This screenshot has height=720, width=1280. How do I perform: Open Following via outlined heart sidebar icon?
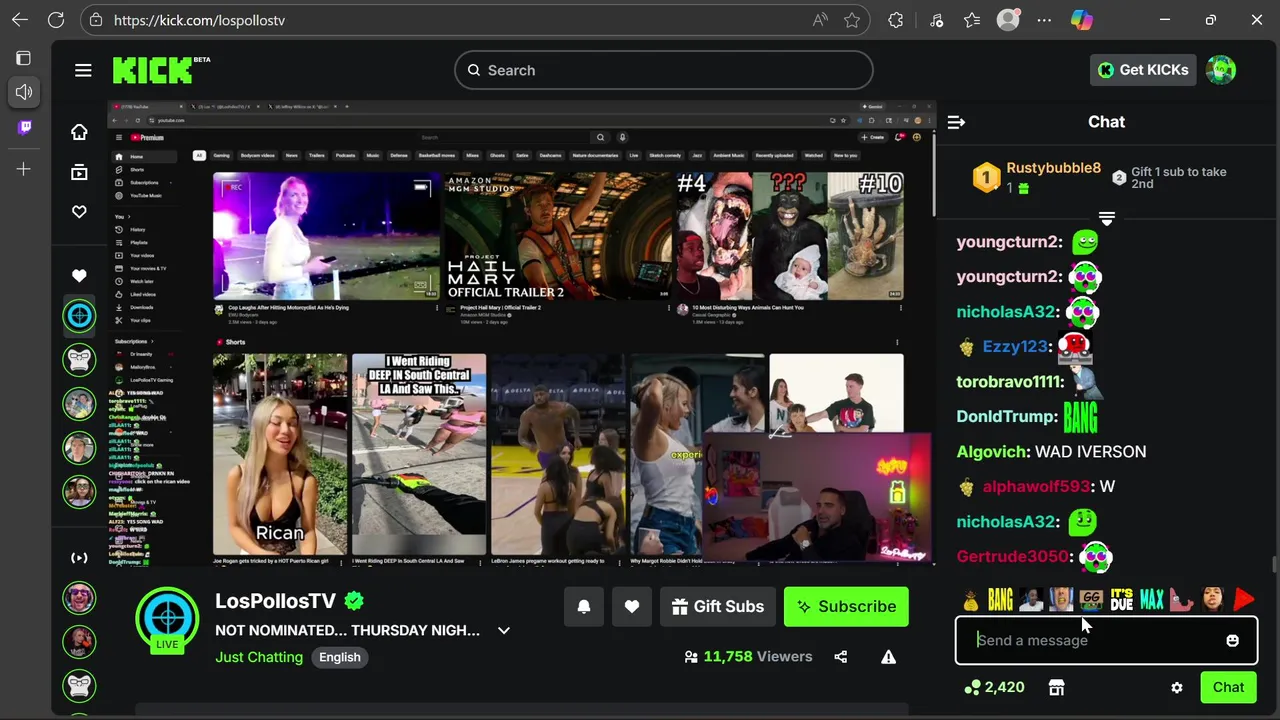[x=79, y=212]
